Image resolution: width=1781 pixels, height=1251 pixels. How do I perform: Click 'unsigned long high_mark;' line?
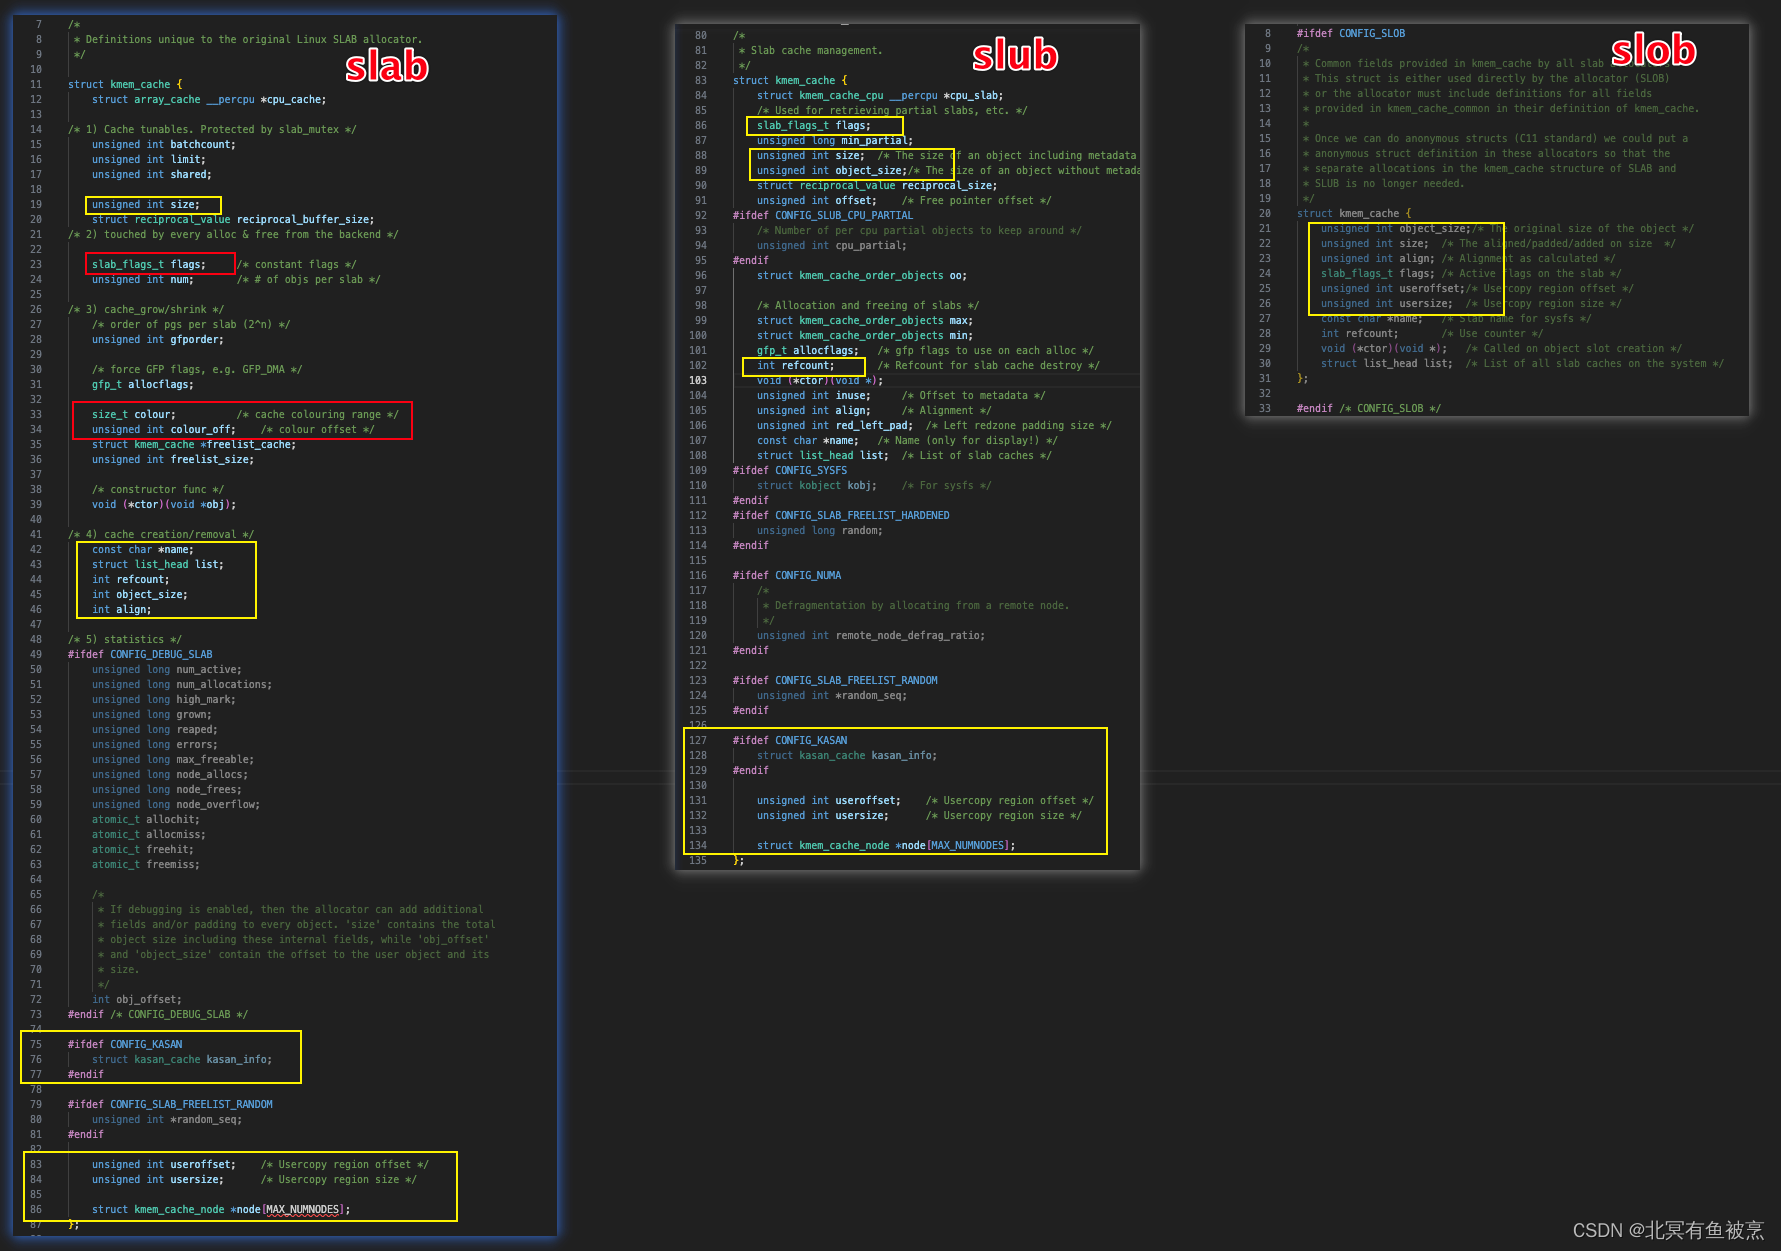[x=164, y=699]
